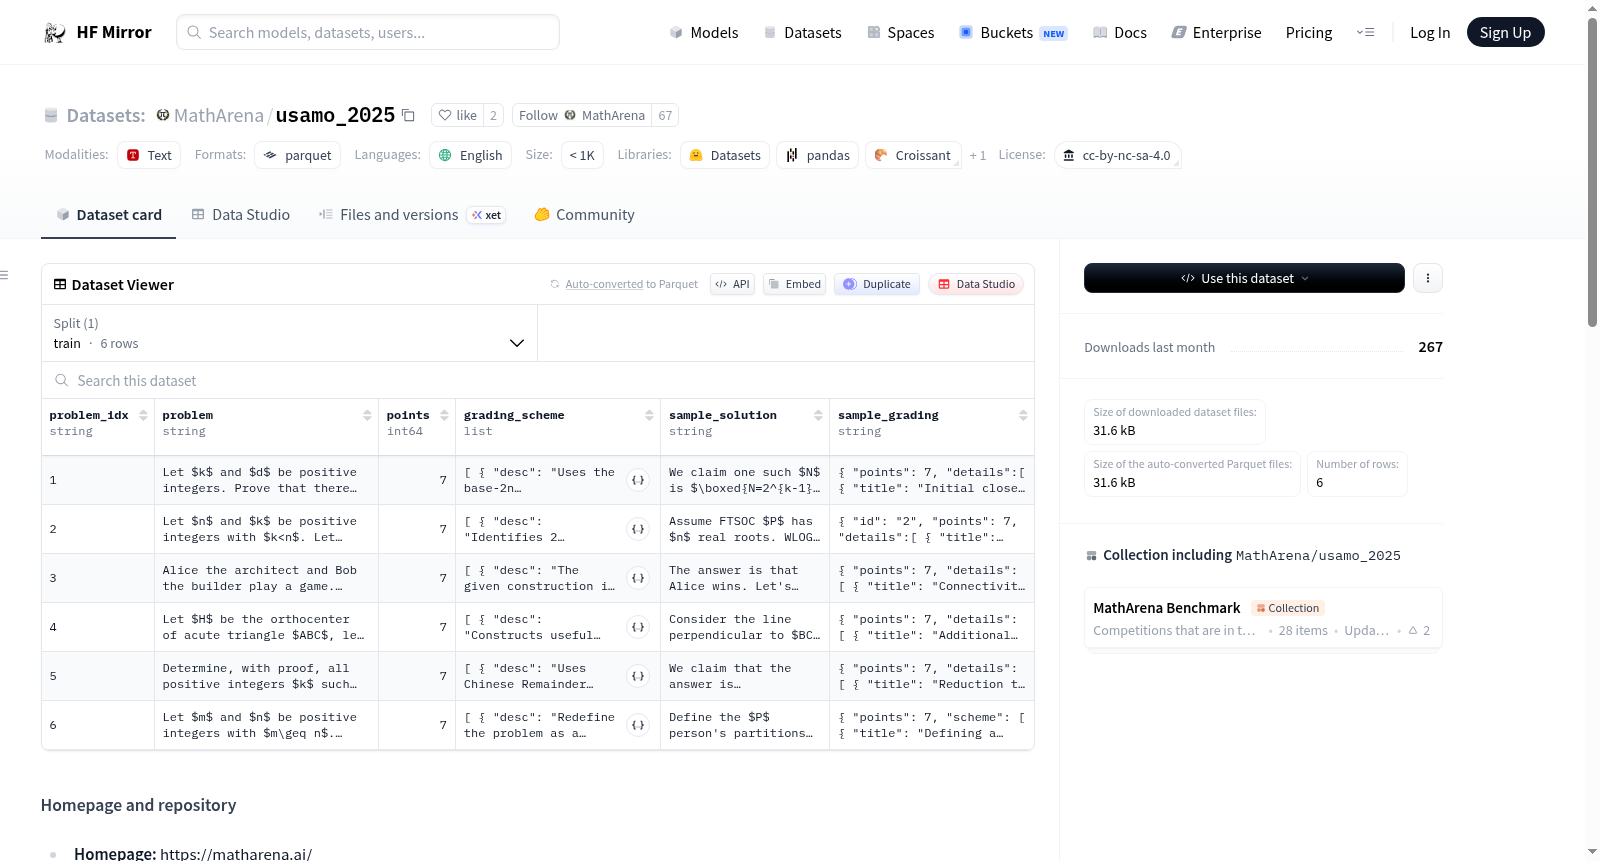Duplicate this dataset

(877, 284)
